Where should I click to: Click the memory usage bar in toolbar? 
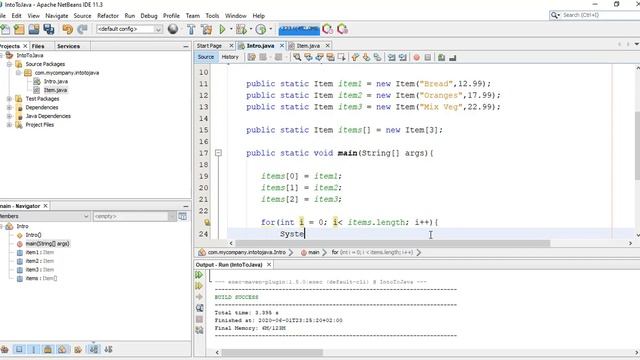[x=299, y=29]
